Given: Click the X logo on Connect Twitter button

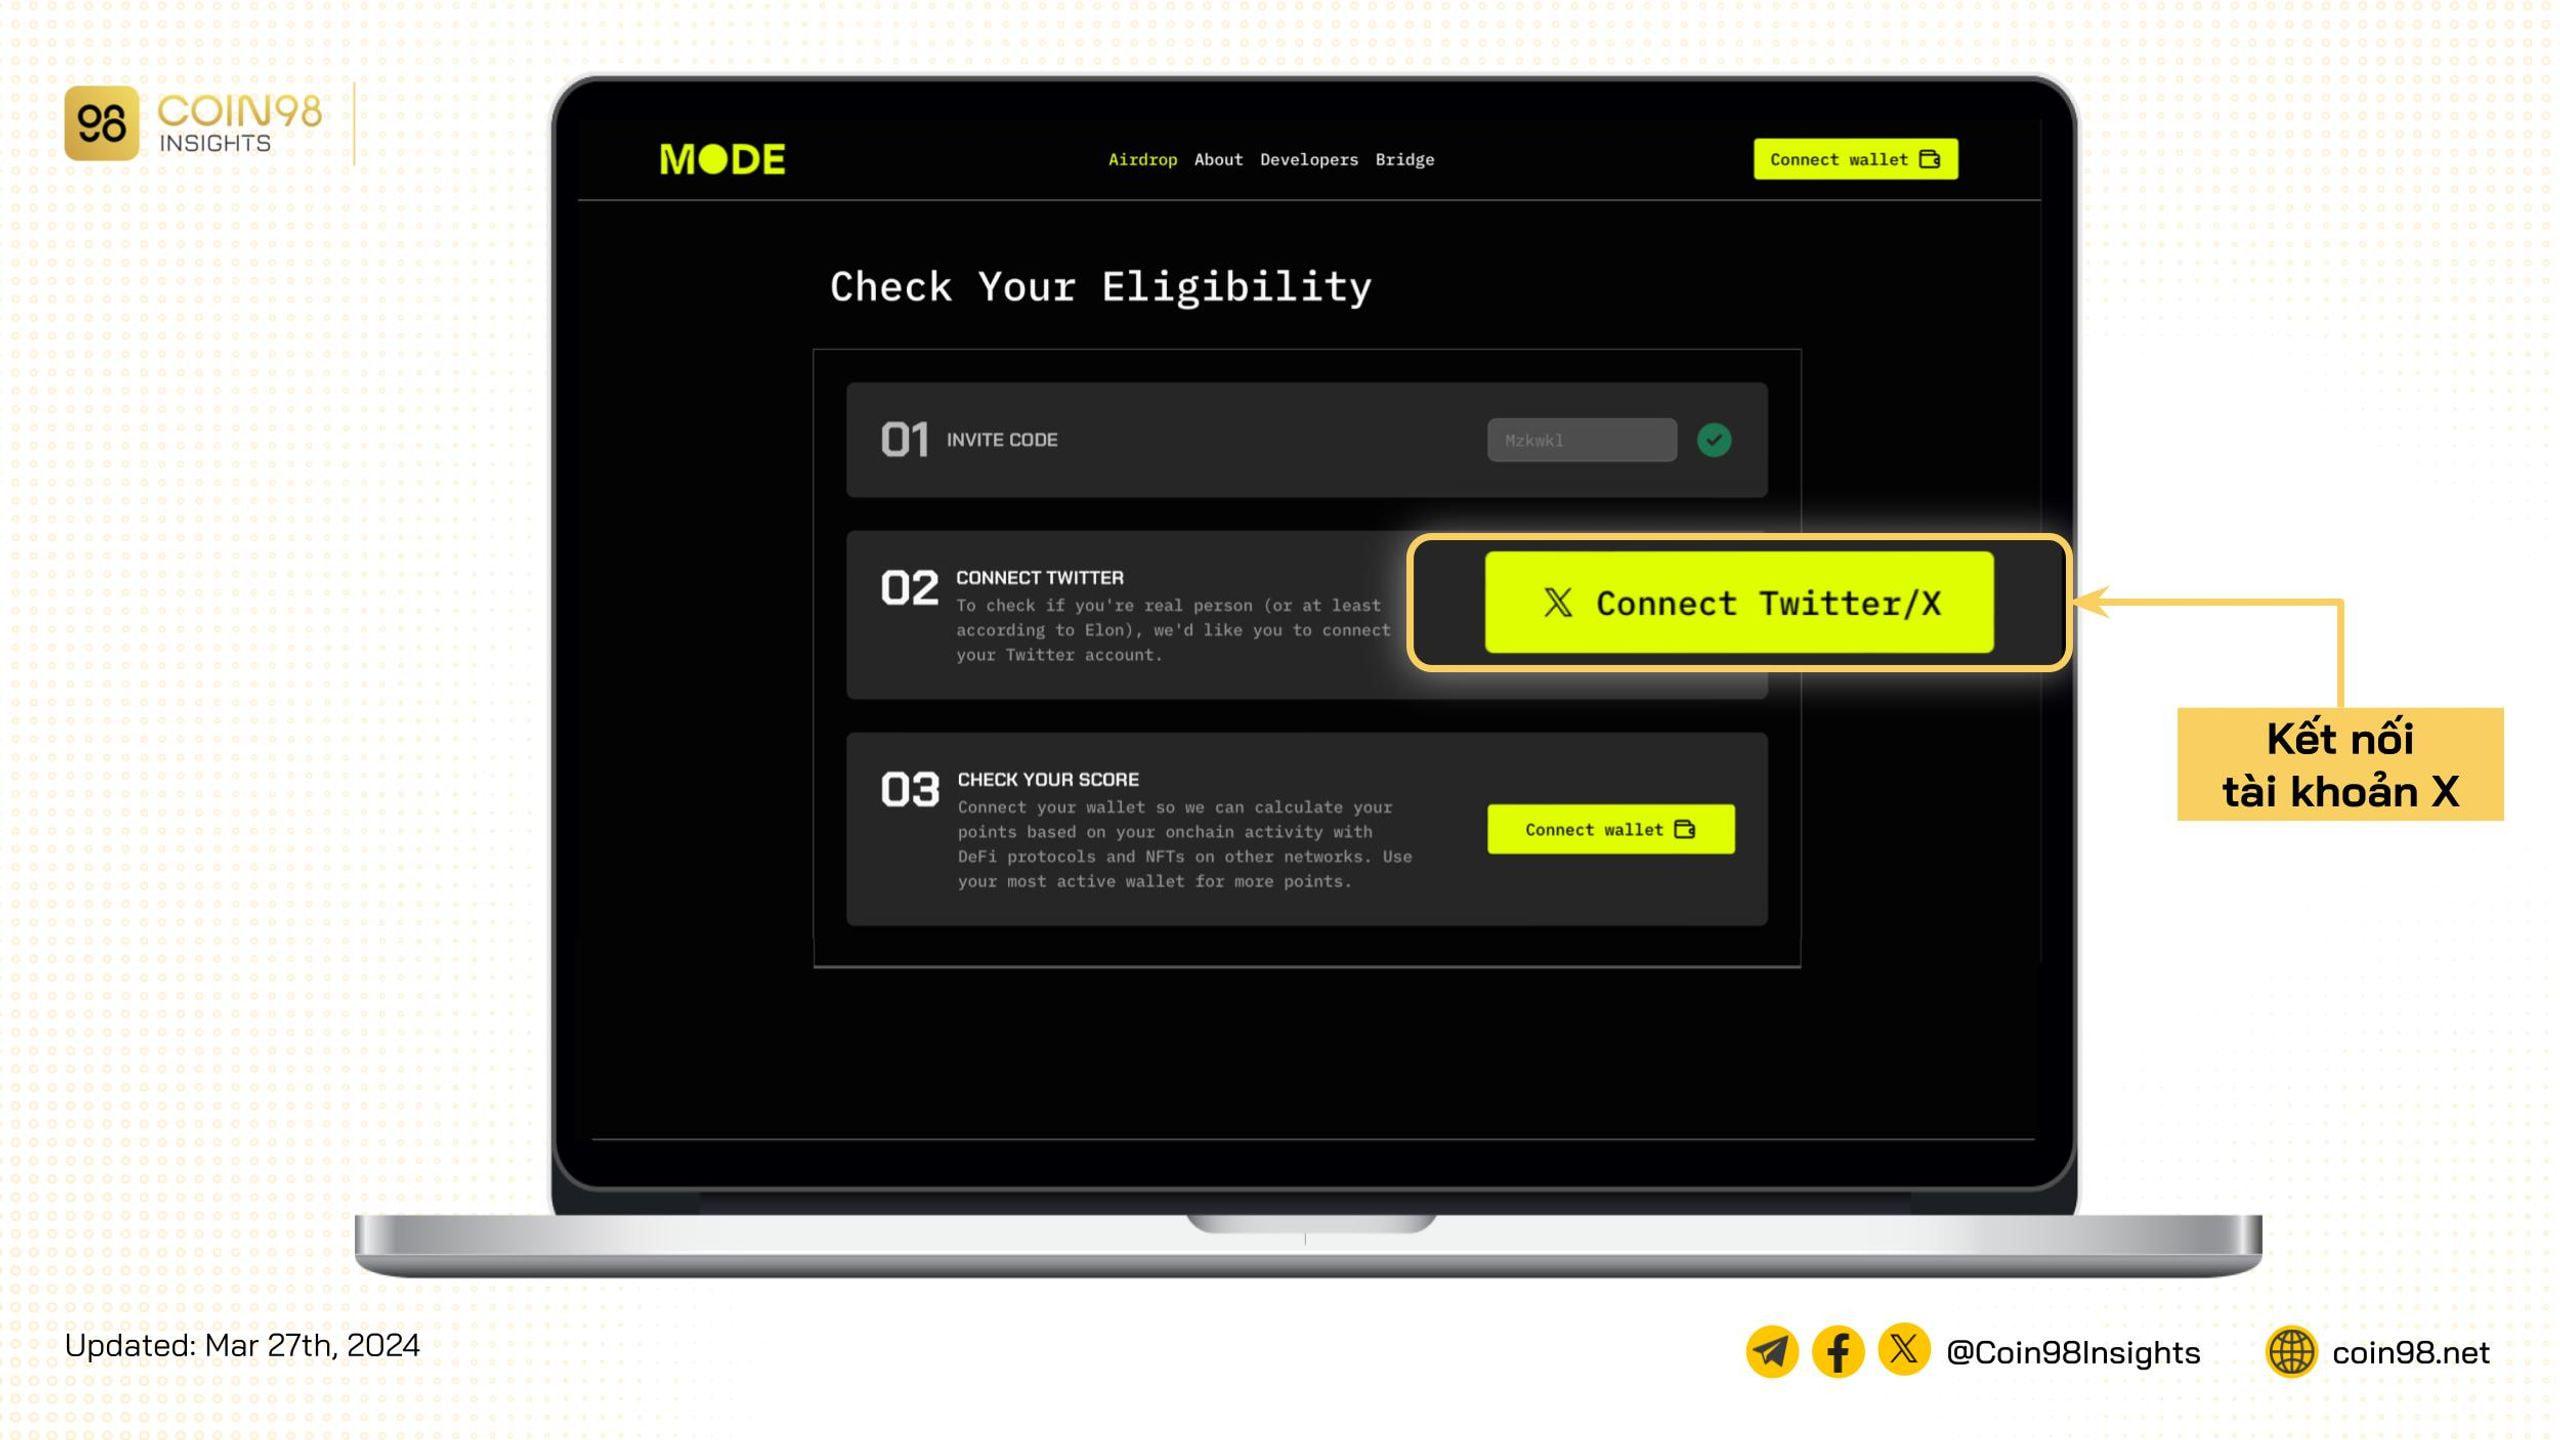Looking at the screenshot, I should pyautogui.click(x=1554, y=603).
